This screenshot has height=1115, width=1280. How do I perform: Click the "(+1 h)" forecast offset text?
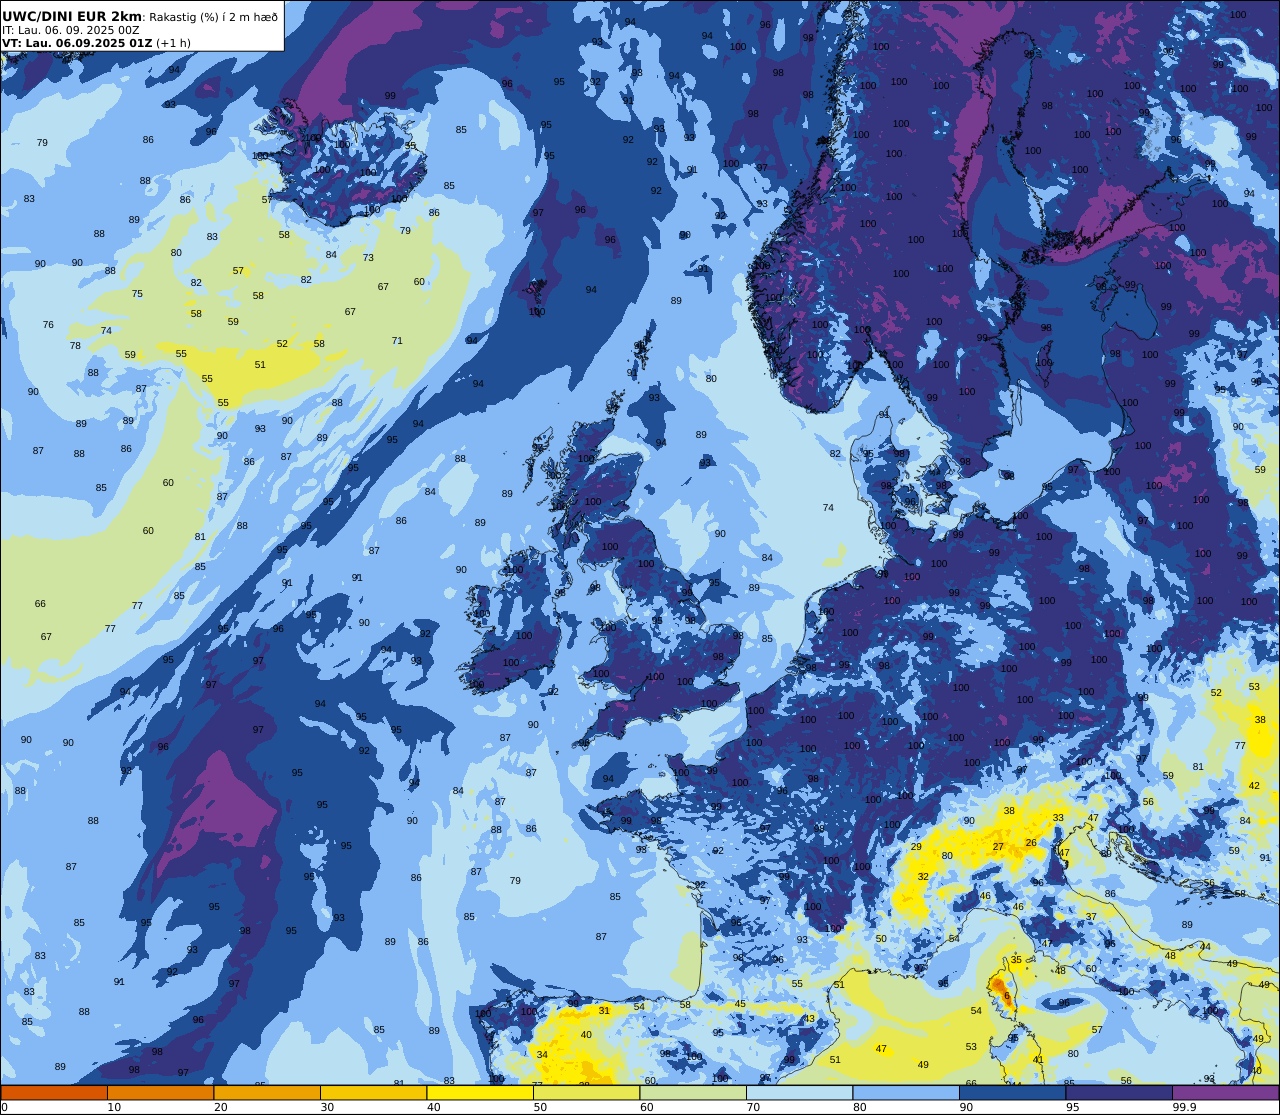[x=173, y=43]
